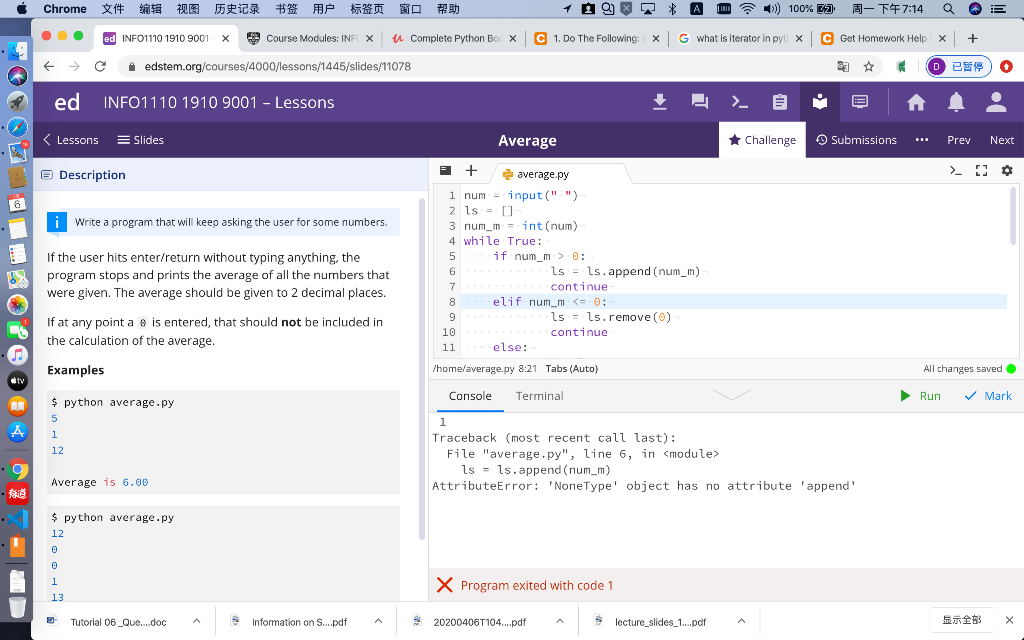Click the ed logo
The height and width of the screenshot is (640, 1024).
pos(67,102)
